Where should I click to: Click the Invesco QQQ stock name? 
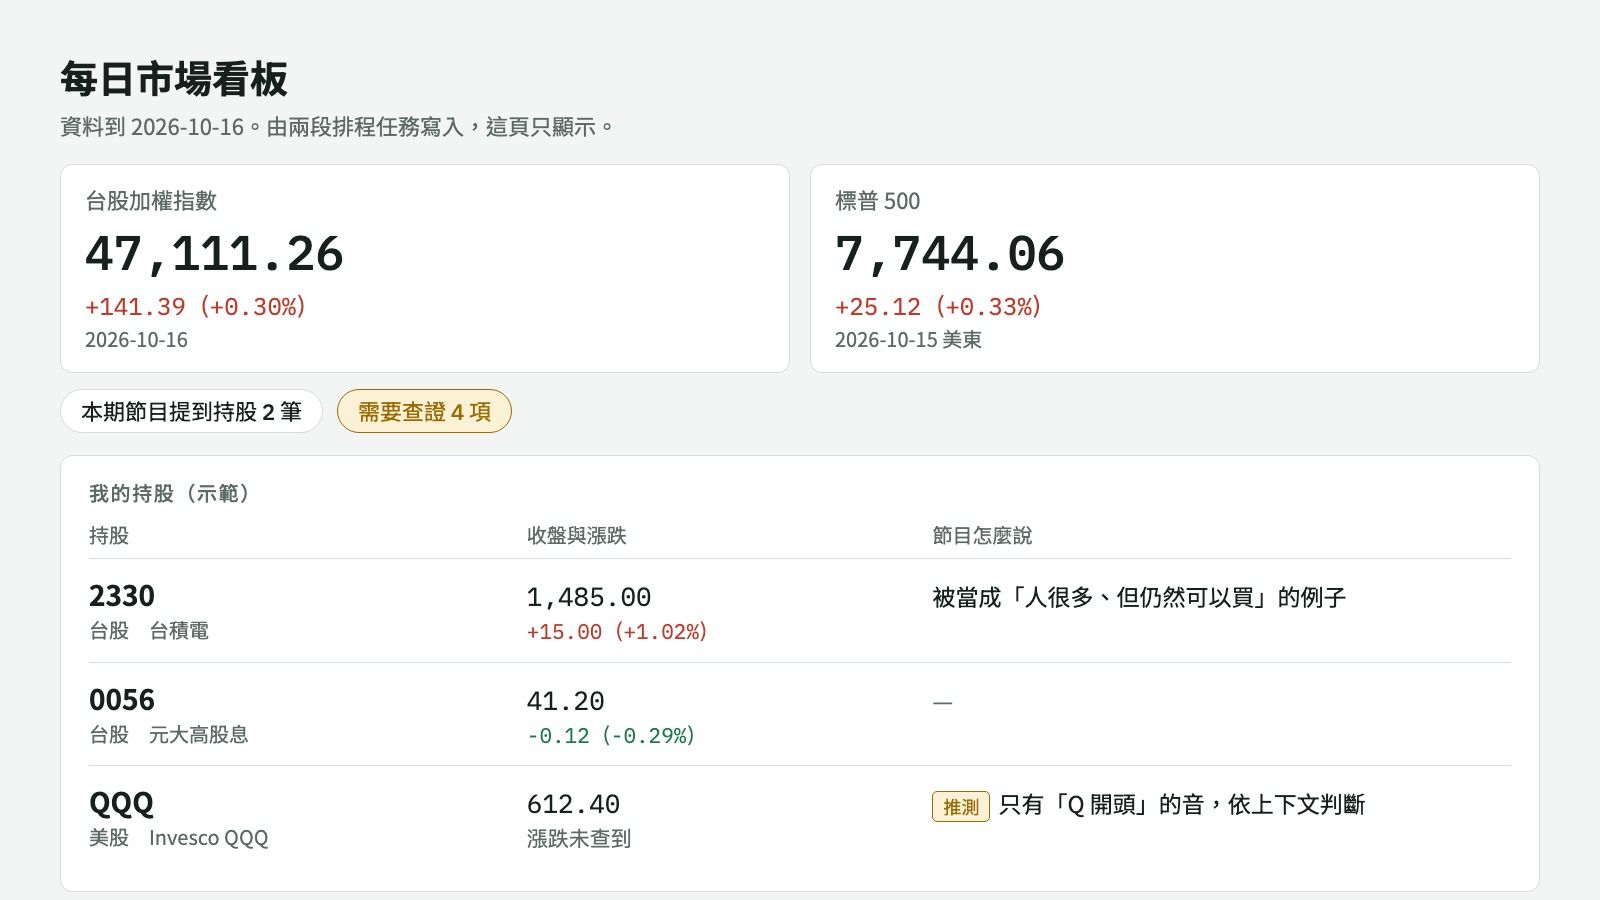[x=208, y=838]
